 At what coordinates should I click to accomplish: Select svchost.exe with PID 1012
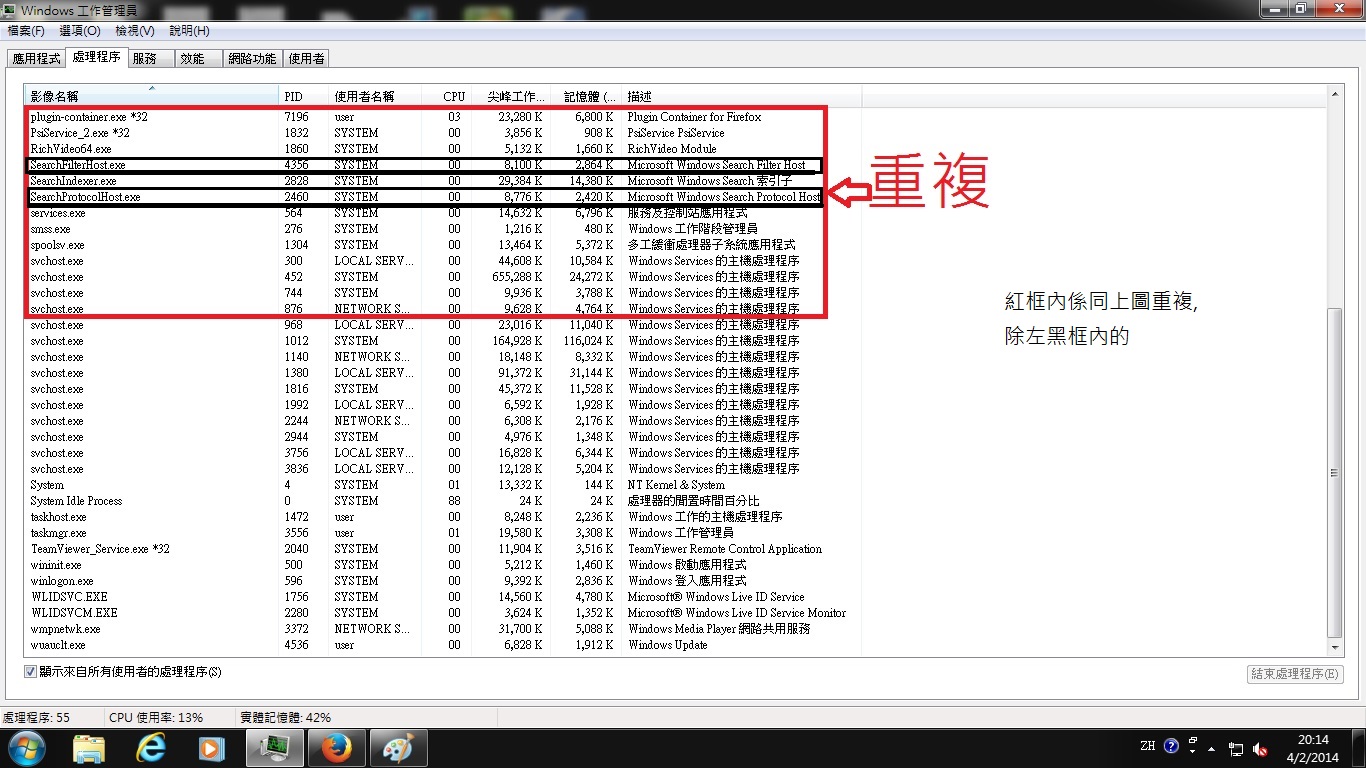click(x=443, y=341)
